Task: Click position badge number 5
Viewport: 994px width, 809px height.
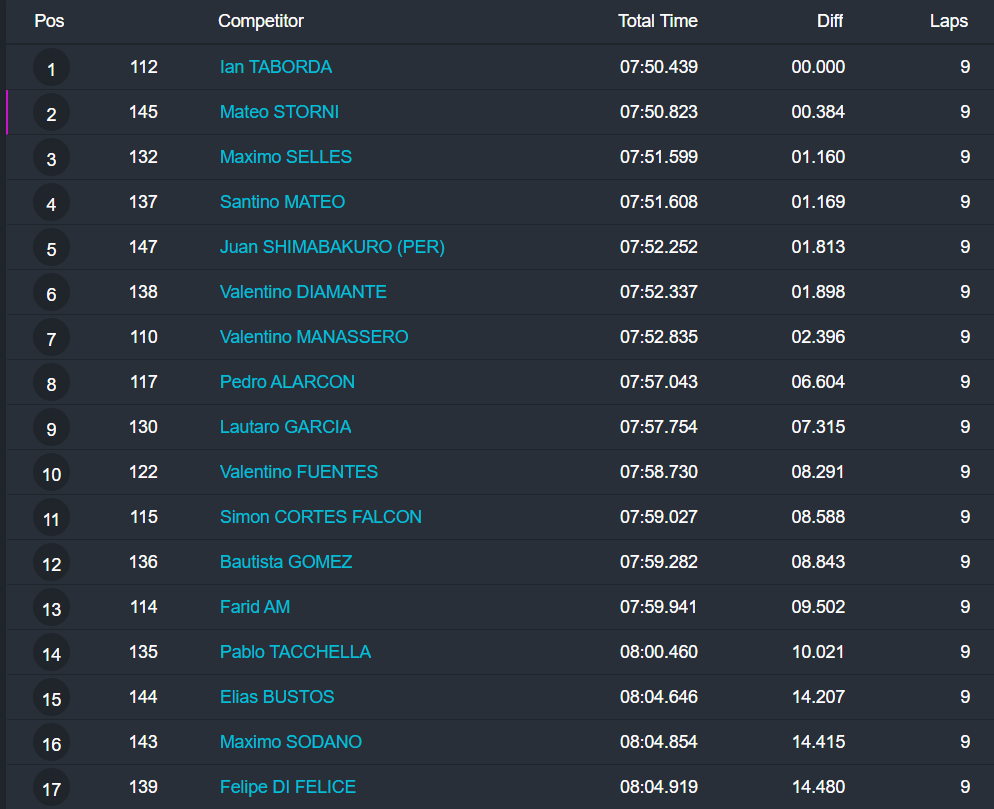Action: coord(51,249)
